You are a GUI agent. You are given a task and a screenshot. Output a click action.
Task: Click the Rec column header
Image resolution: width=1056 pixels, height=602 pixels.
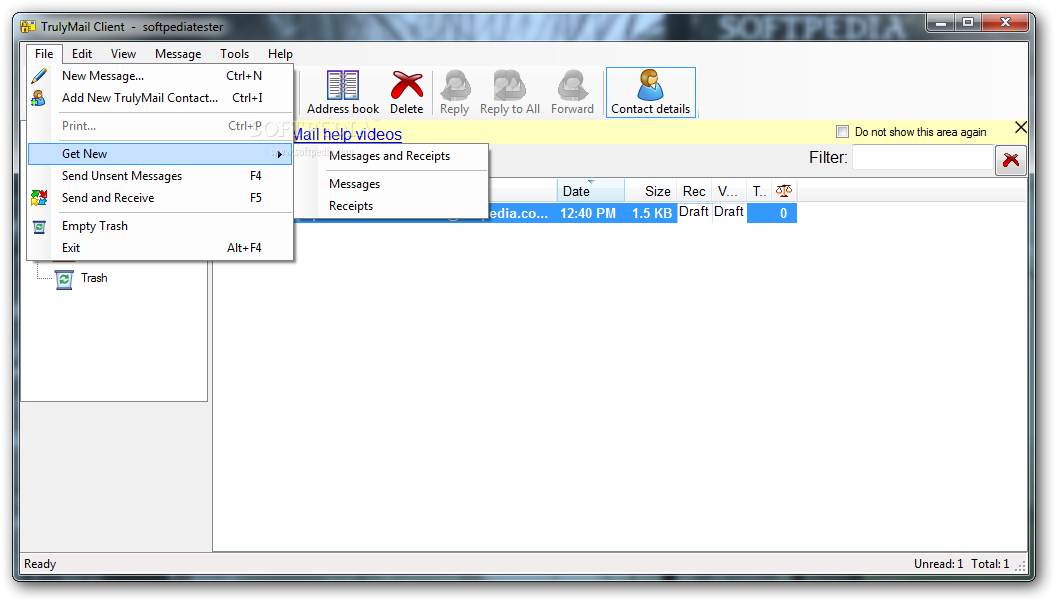(694, 191)
